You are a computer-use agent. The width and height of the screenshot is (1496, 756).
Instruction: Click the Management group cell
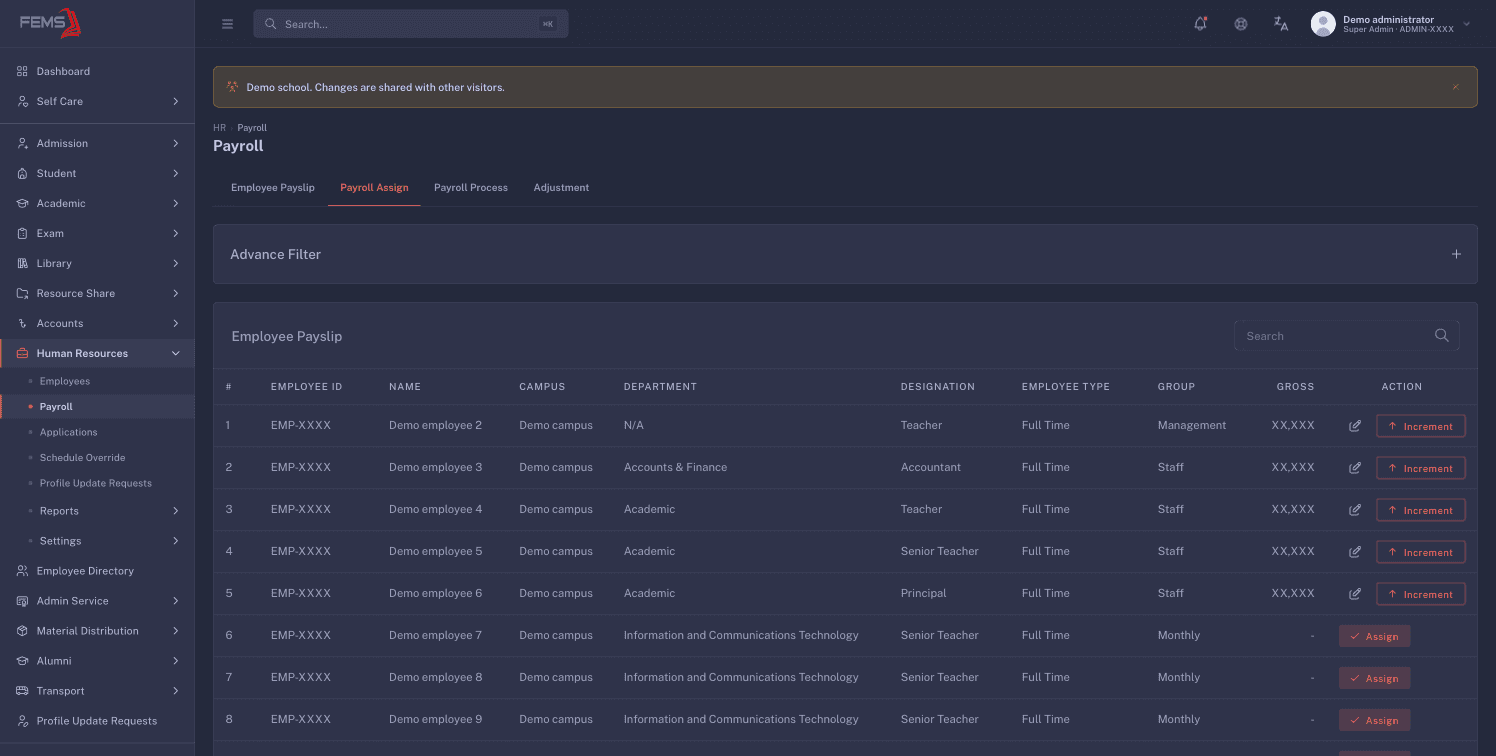pyautogui.click(x=1192, y=426)
